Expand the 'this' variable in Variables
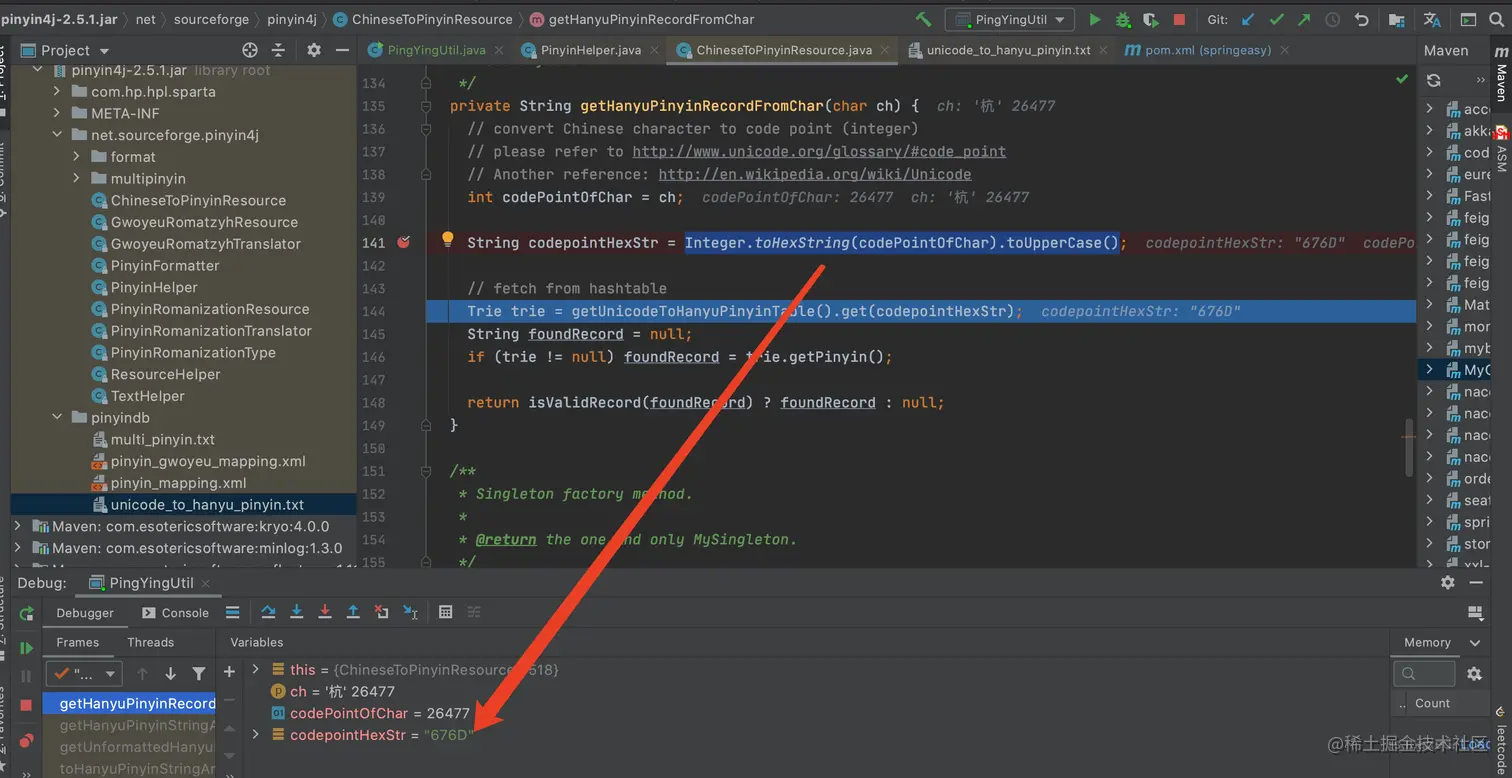Screen dimensions: 1512x778 pos(256,669)
